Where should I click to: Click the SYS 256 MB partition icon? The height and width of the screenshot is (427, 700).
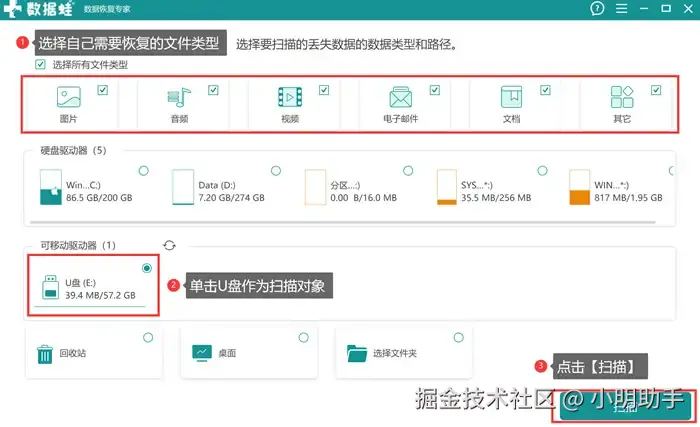pyautogui.click(x=447, y=187)
